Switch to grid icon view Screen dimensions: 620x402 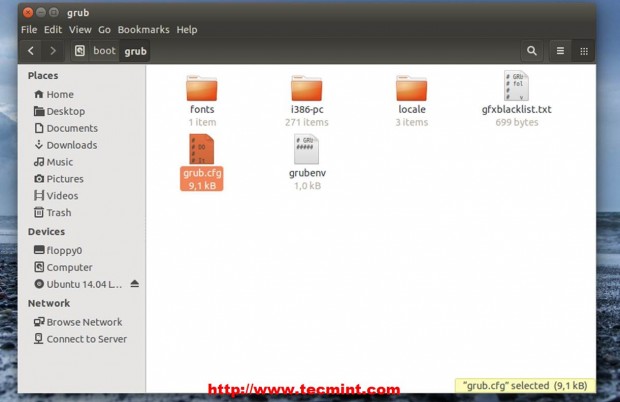584,51
